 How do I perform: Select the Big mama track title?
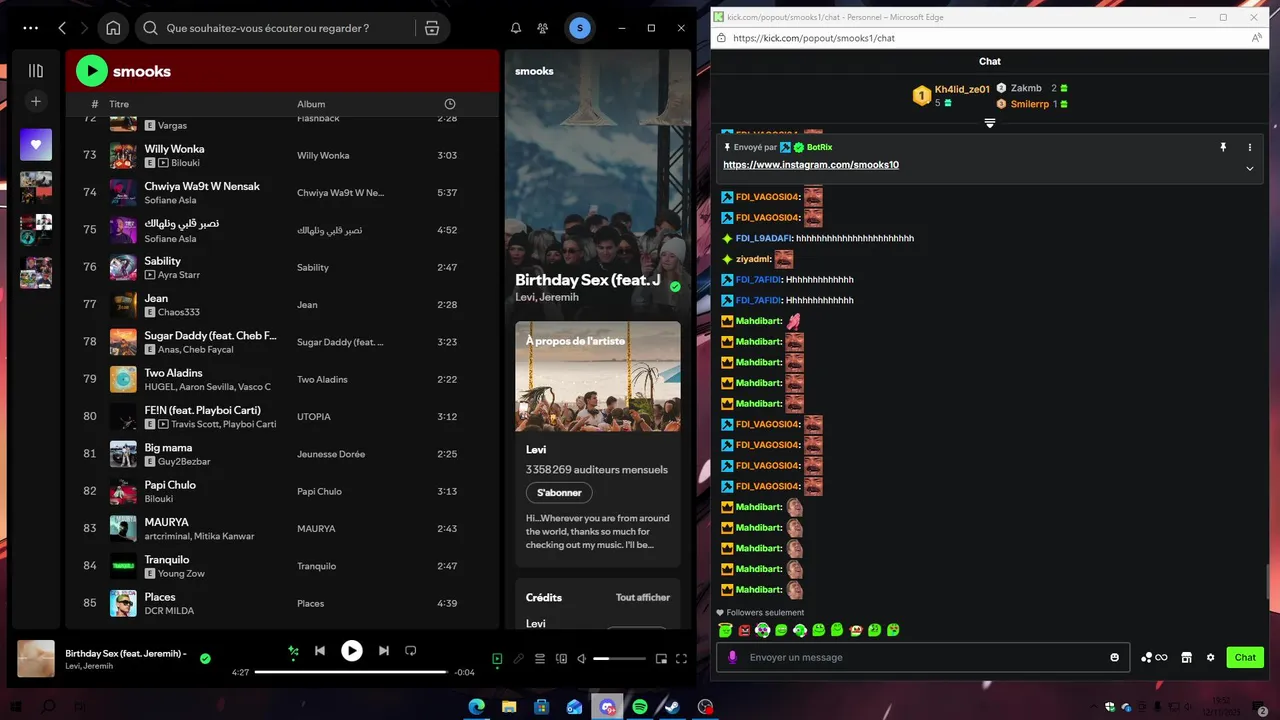pyautogui.click(x=168, y=448)
